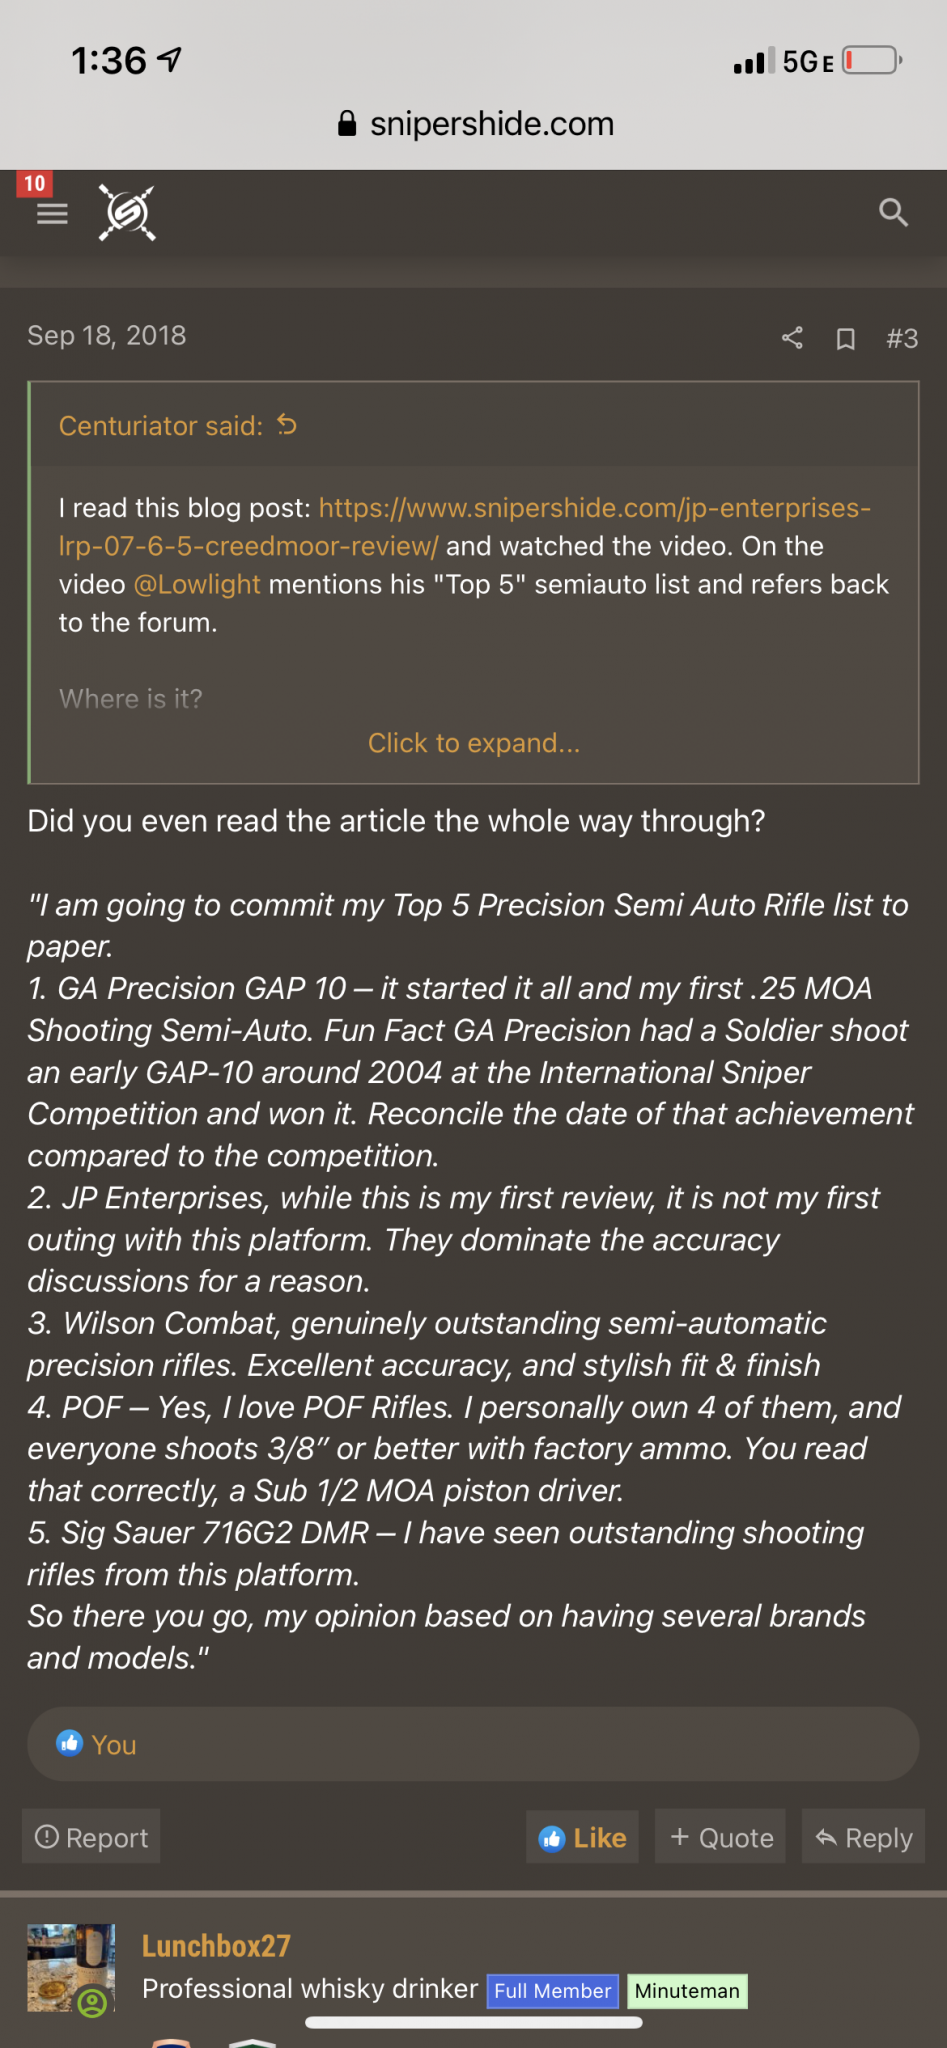The height and width of the screenshot is (2048, 947).
Task: Tap Lunchbox27 avatar thumbnail
Action: pos(71,1968)
